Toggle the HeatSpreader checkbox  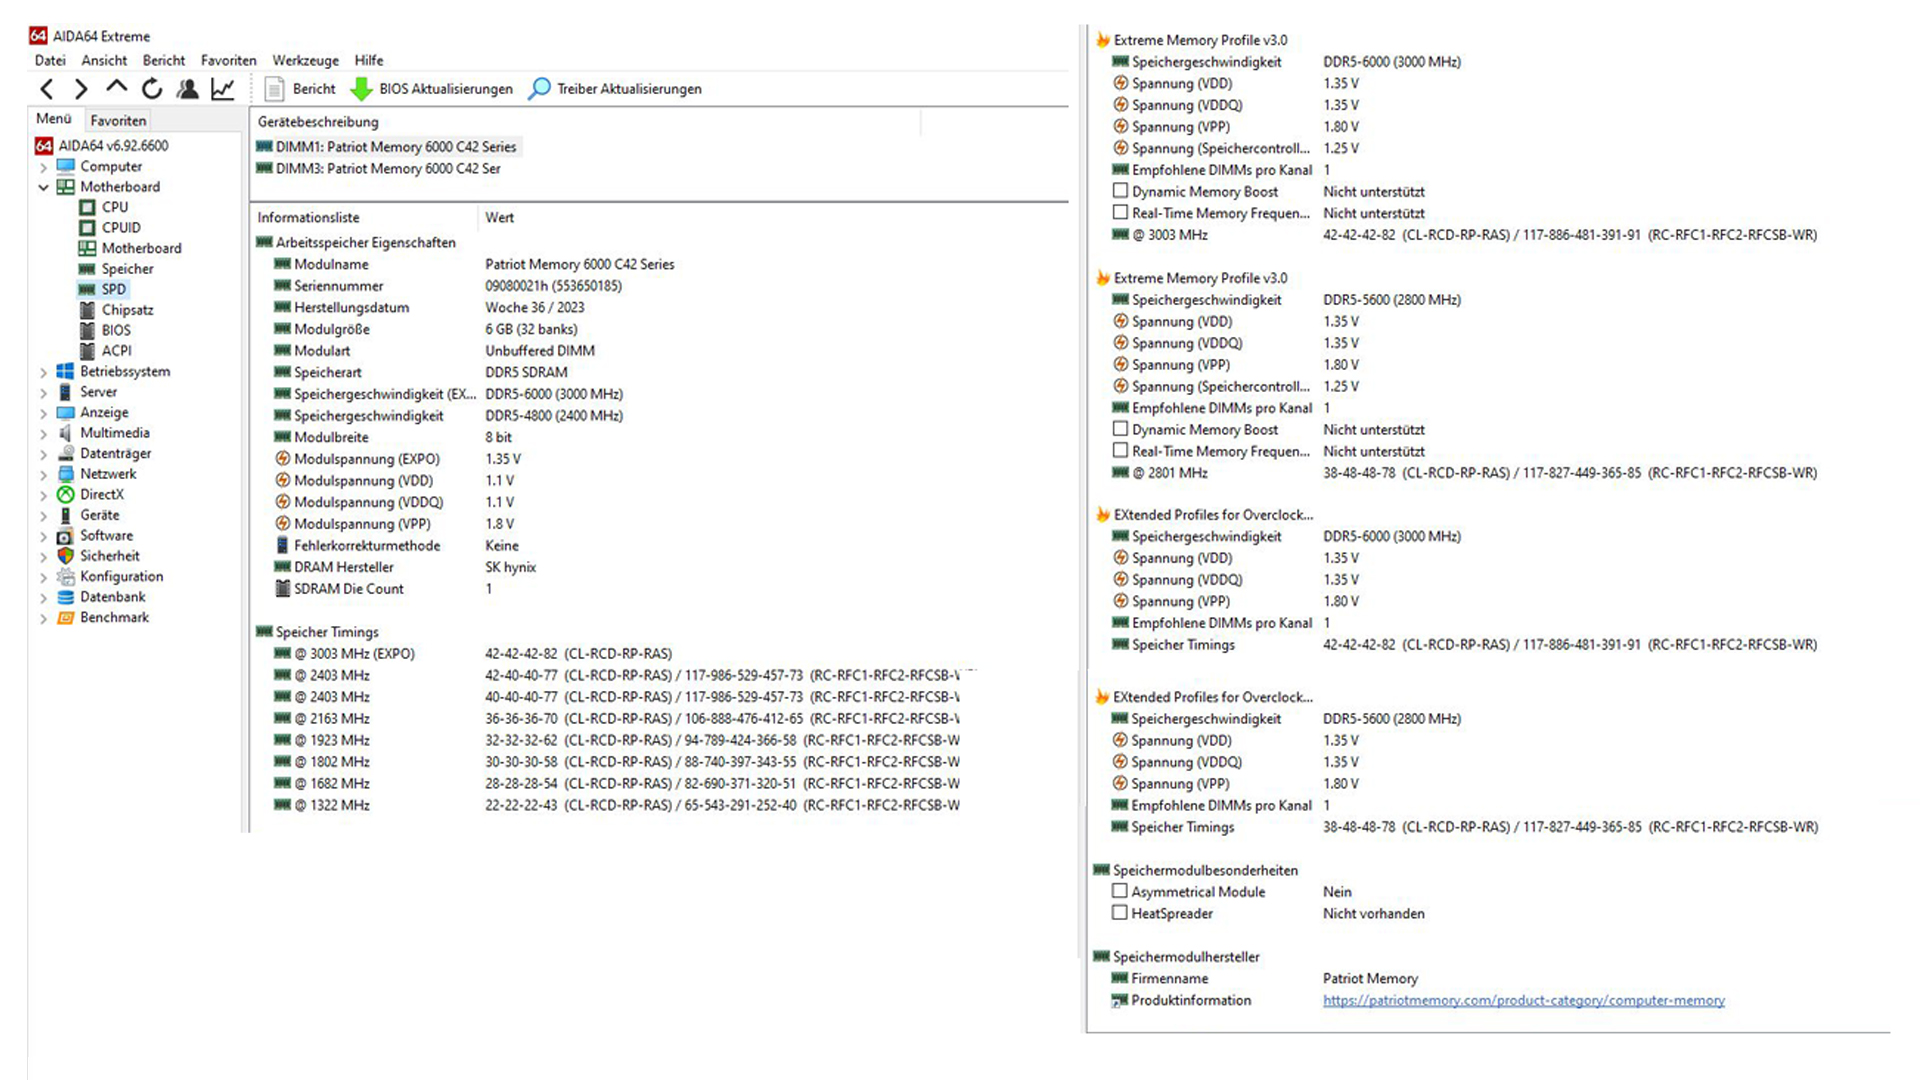point(1120,913)
